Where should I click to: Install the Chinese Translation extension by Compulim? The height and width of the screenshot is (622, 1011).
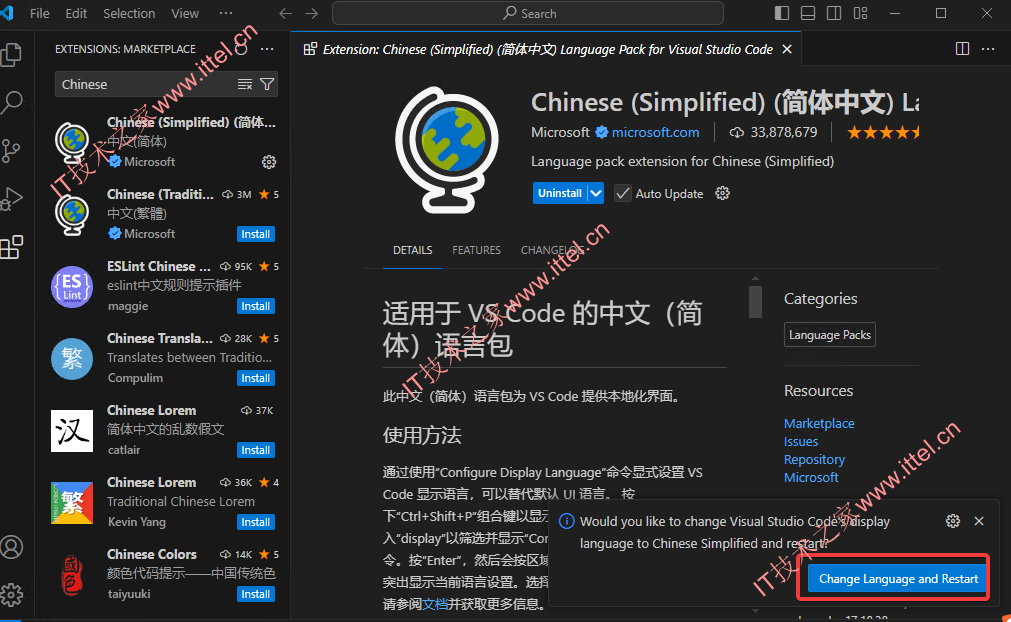coord(255,378)
